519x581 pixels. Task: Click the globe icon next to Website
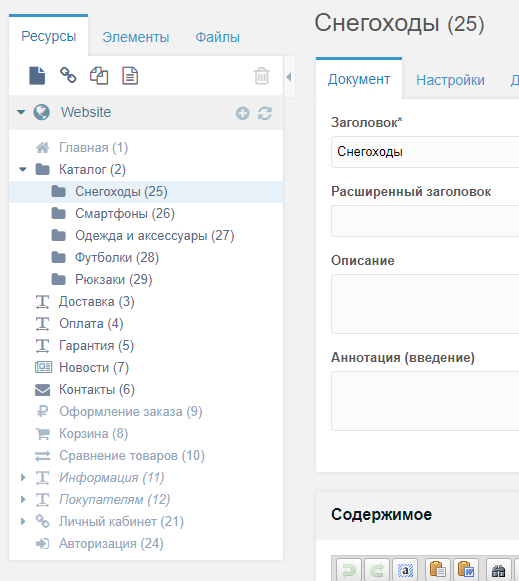tap(41, 112)
